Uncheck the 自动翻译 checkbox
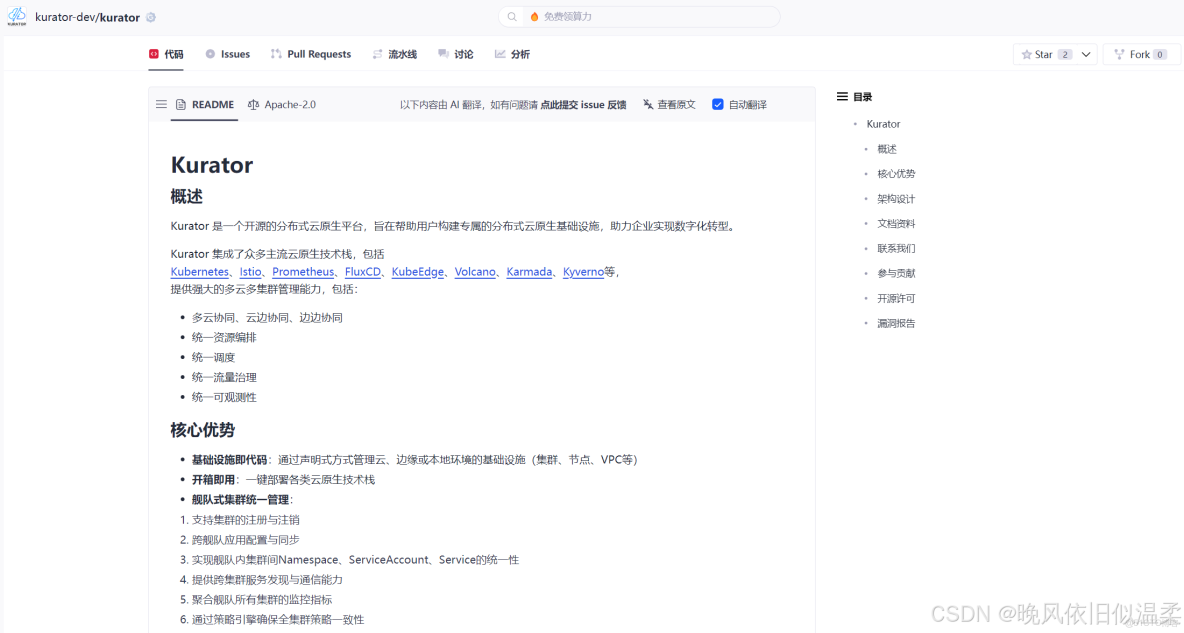Viewport: 1184px width, 633px height. coord(718,104)
